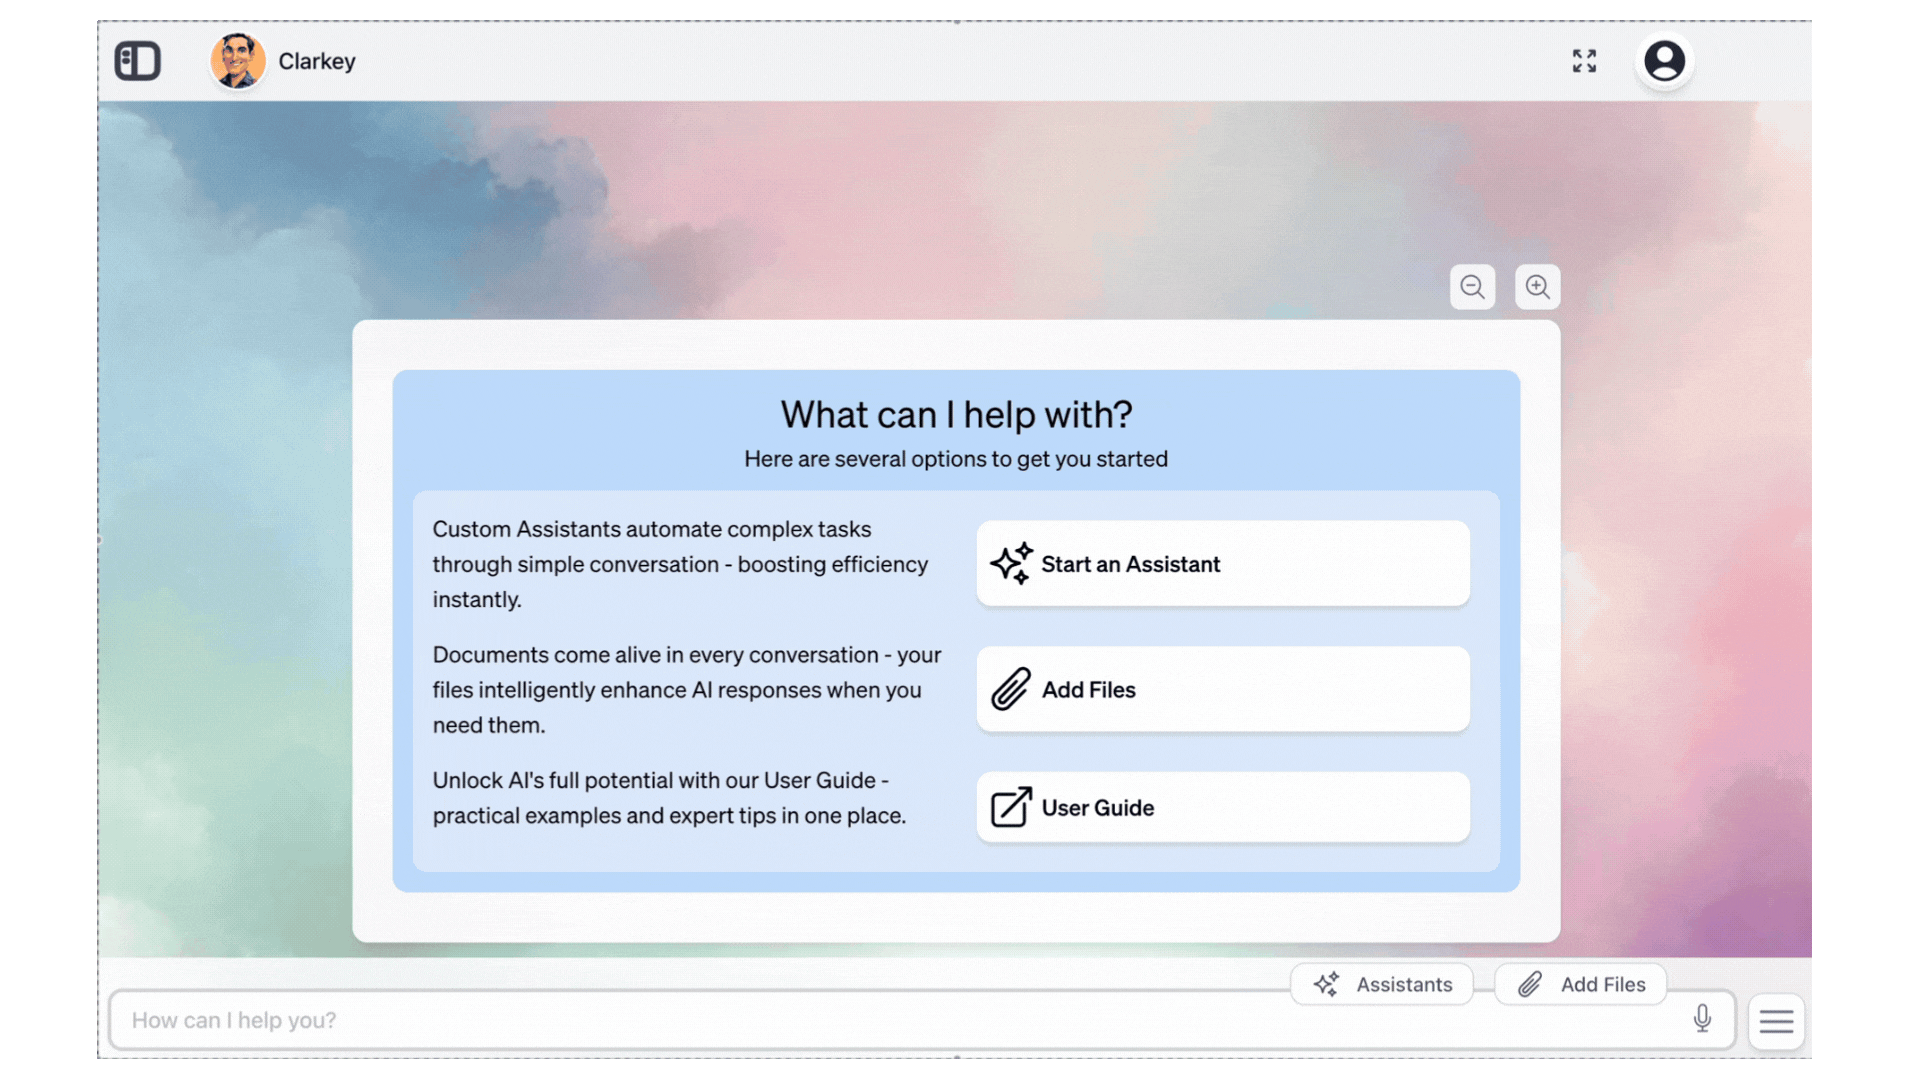Open the User Guide

pos(1222,807)
